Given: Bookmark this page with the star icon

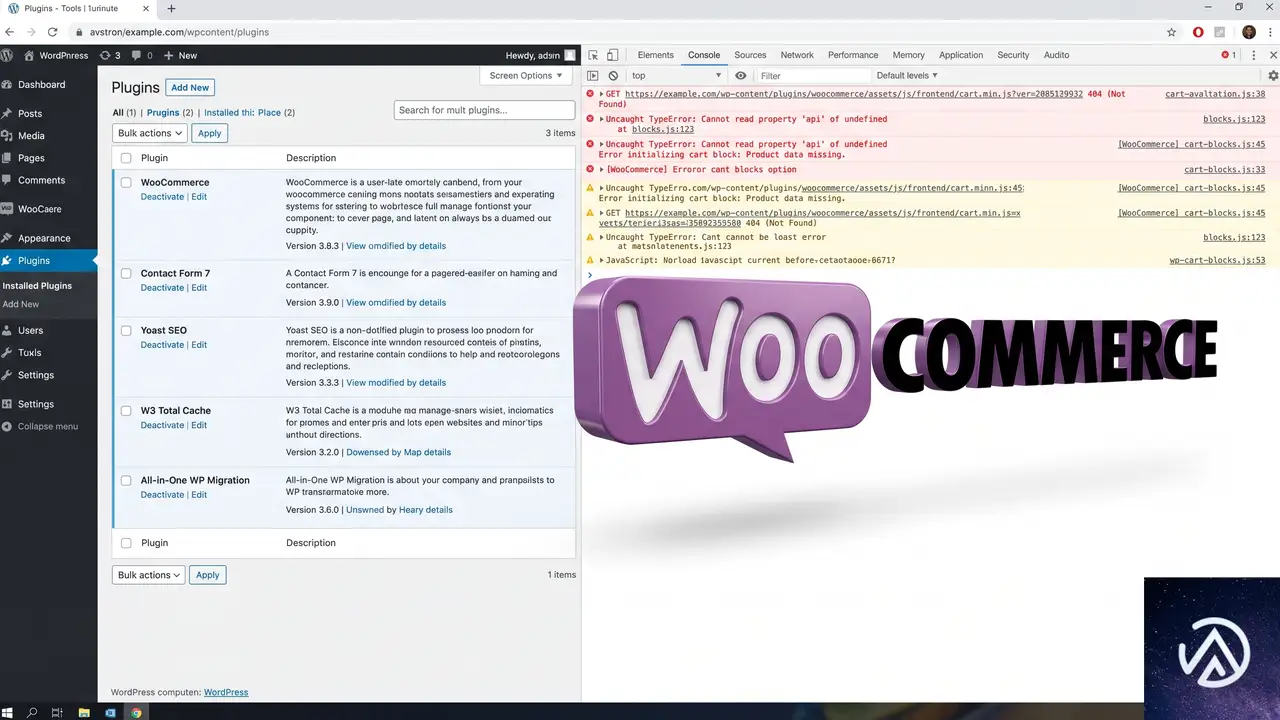Looking at the screenshot, I should 1172,32.
